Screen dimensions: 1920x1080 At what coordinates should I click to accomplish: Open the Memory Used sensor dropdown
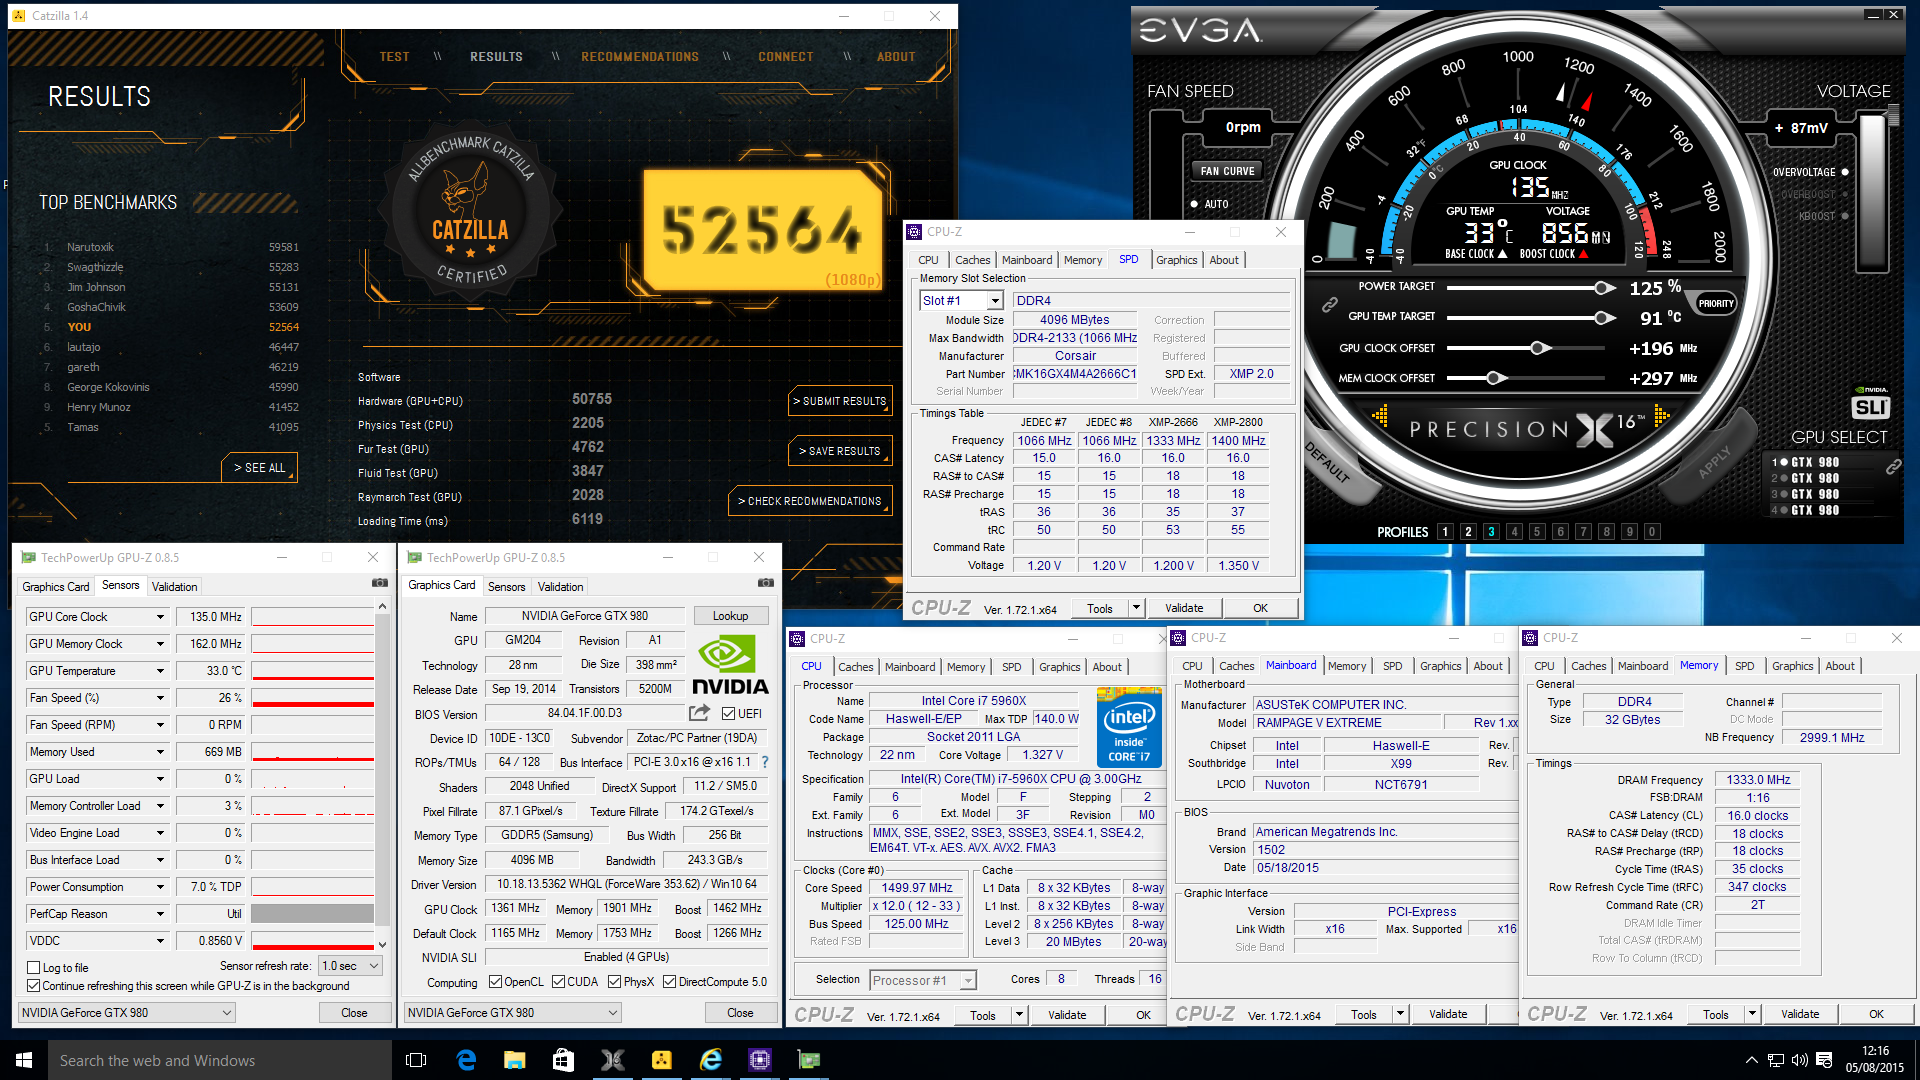click(160, 752)
